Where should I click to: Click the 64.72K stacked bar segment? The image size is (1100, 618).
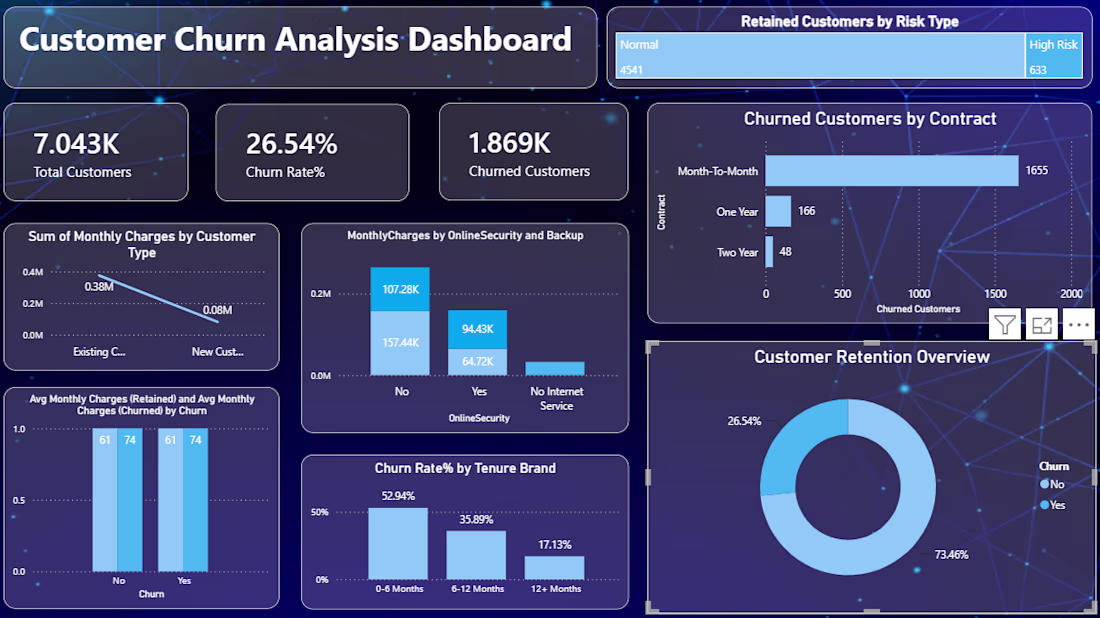pyautogui.click(x=478, y=362)
